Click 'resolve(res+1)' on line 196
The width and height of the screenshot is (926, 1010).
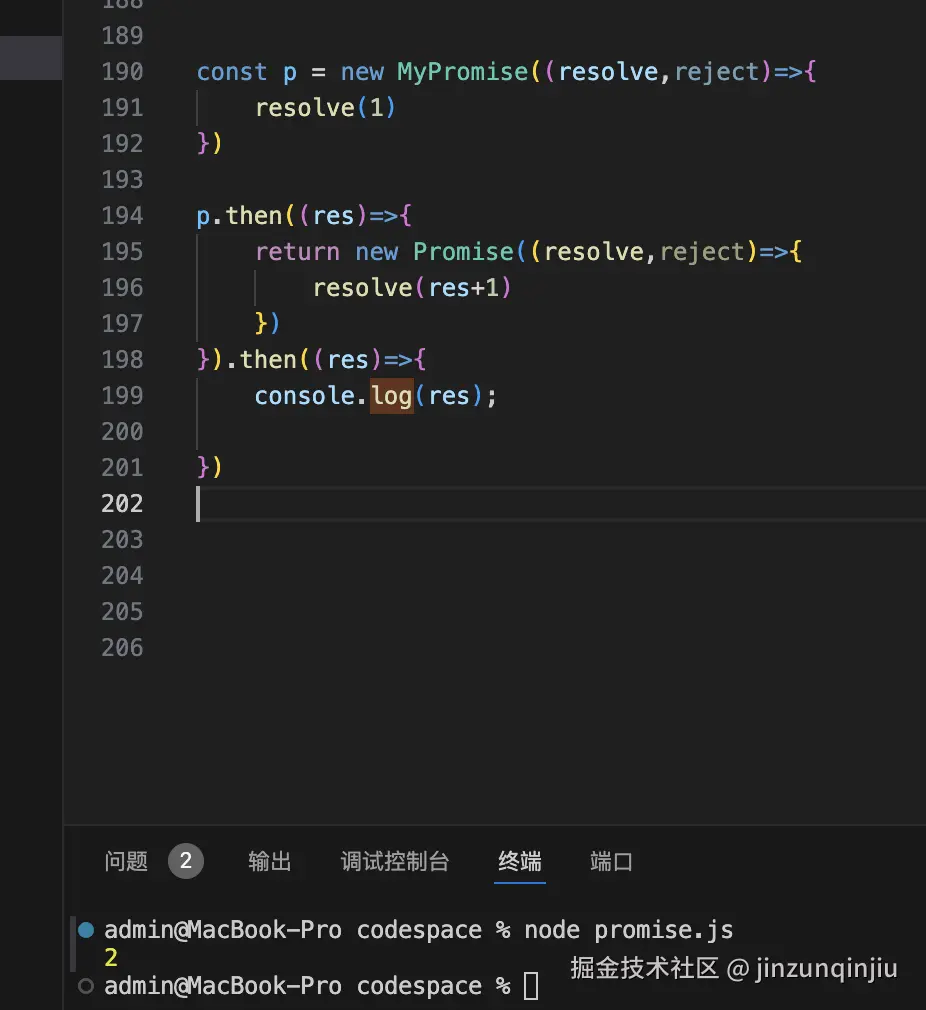412,287
